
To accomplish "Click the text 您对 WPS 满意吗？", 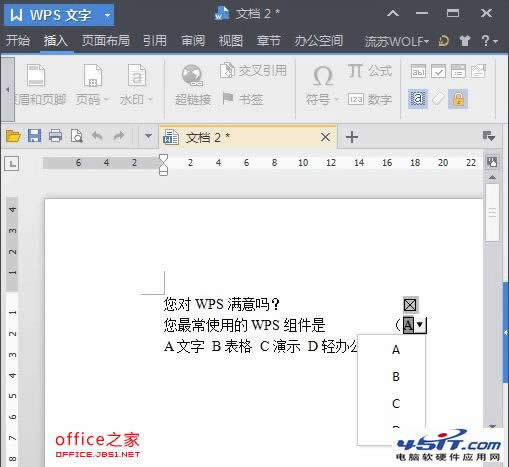I will tap(222, 304).
